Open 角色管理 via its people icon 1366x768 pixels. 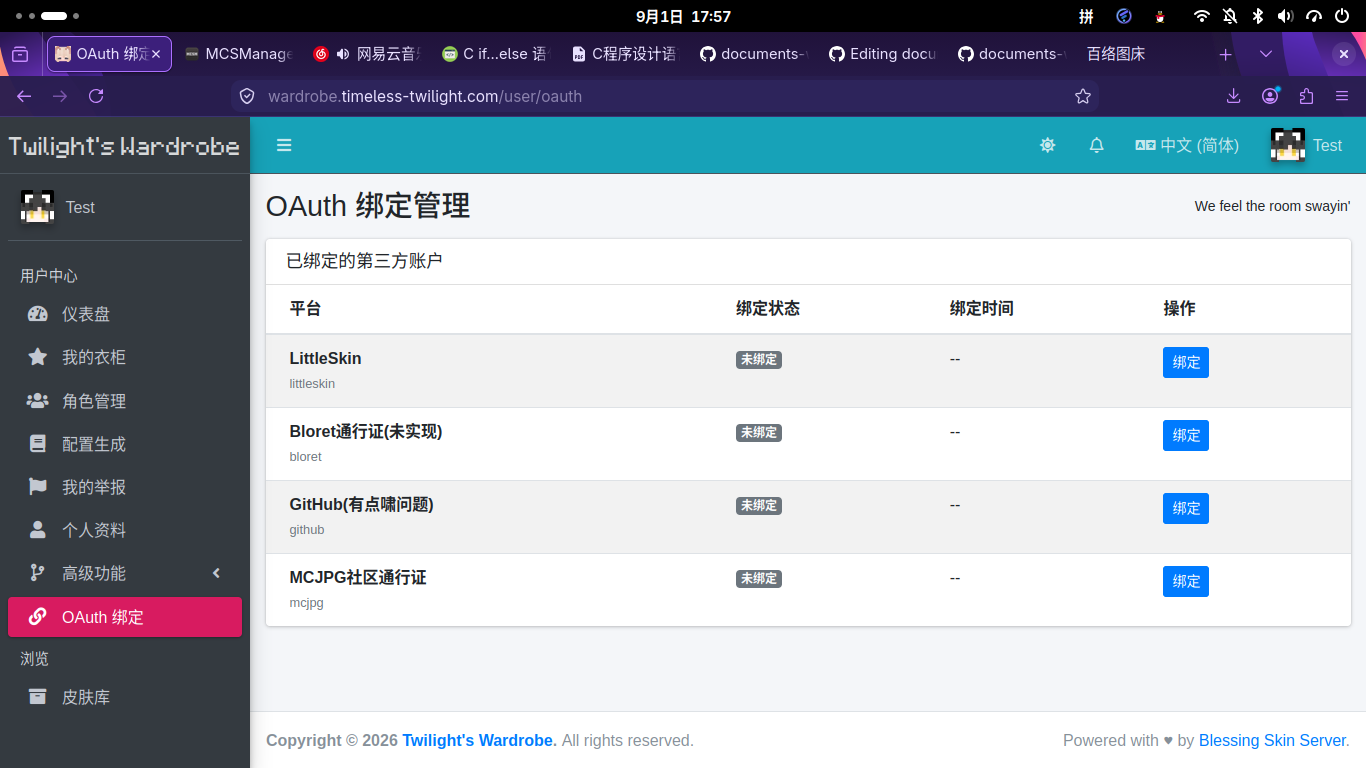pos(38,401)
